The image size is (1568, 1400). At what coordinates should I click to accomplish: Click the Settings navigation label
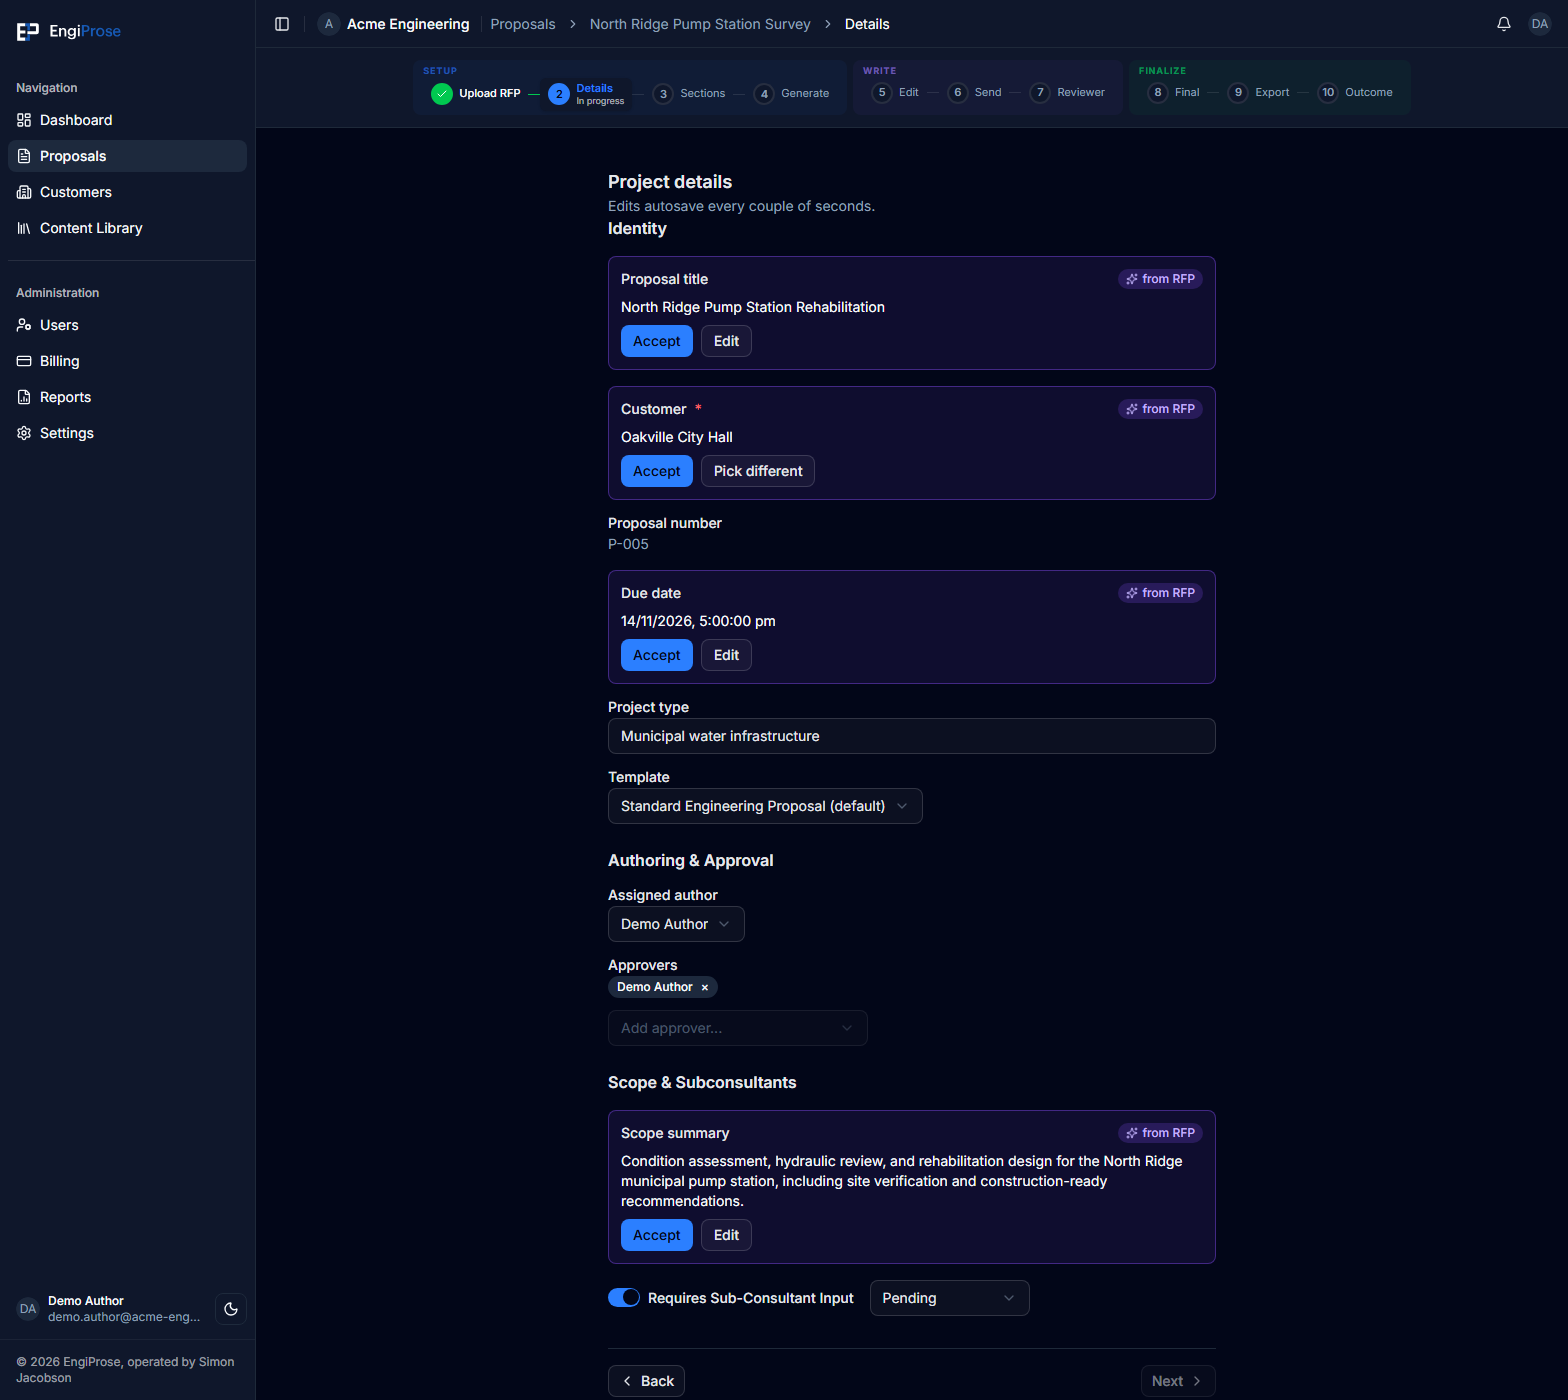pos(67,433)
